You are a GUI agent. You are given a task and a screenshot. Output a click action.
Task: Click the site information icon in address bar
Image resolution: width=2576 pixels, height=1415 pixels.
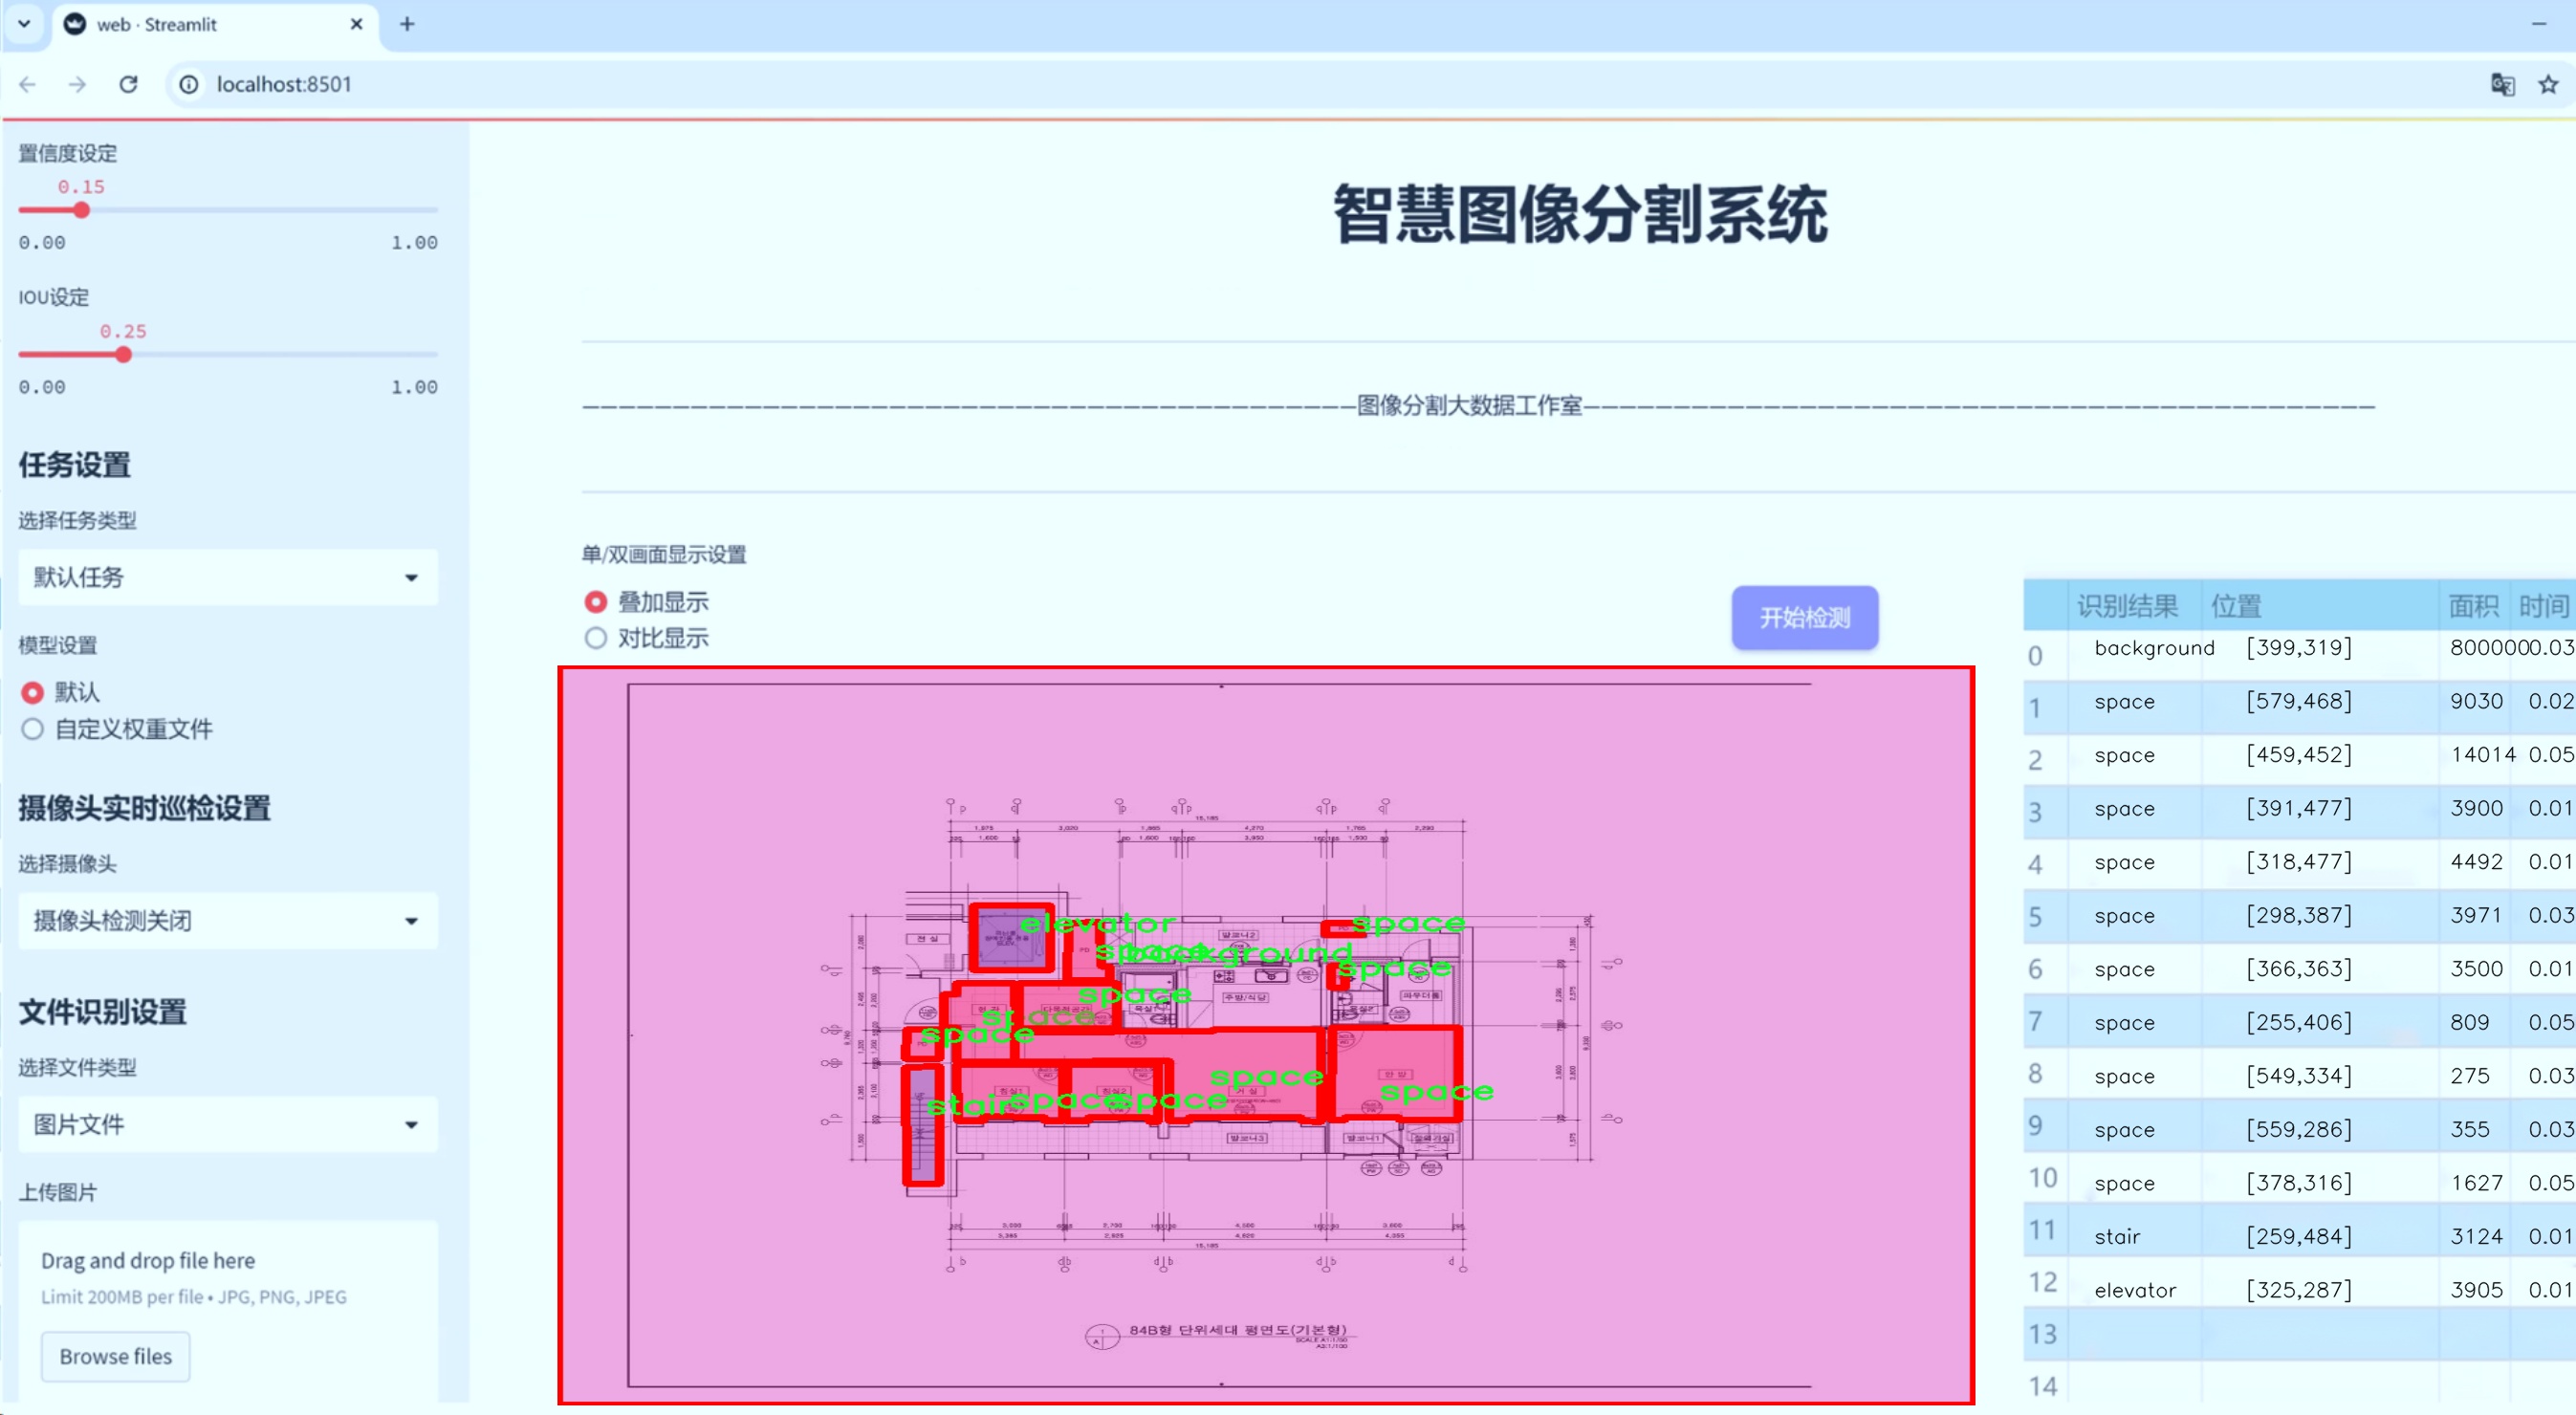[x=189, y=85]
